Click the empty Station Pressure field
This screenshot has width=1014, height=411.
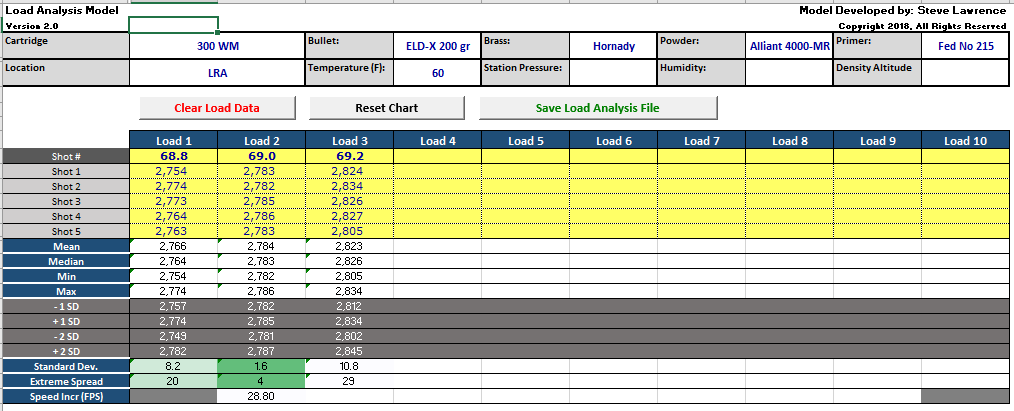pyautogui.click(x=614, y=73)
